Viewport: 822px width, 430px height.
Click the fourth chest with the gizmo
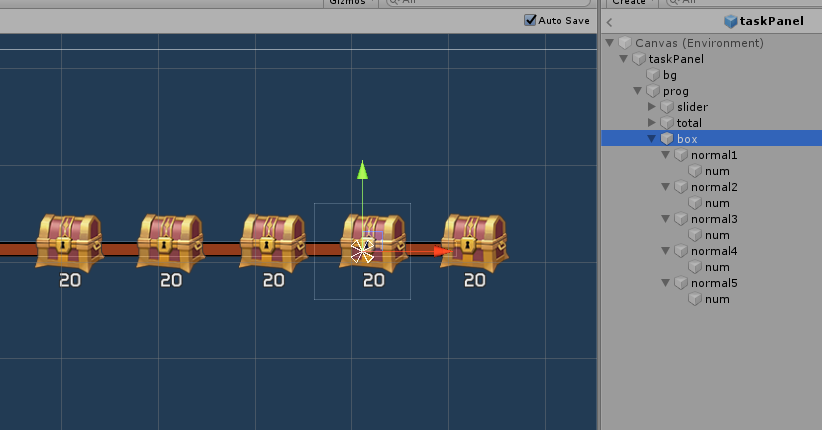tap(373, 243)
